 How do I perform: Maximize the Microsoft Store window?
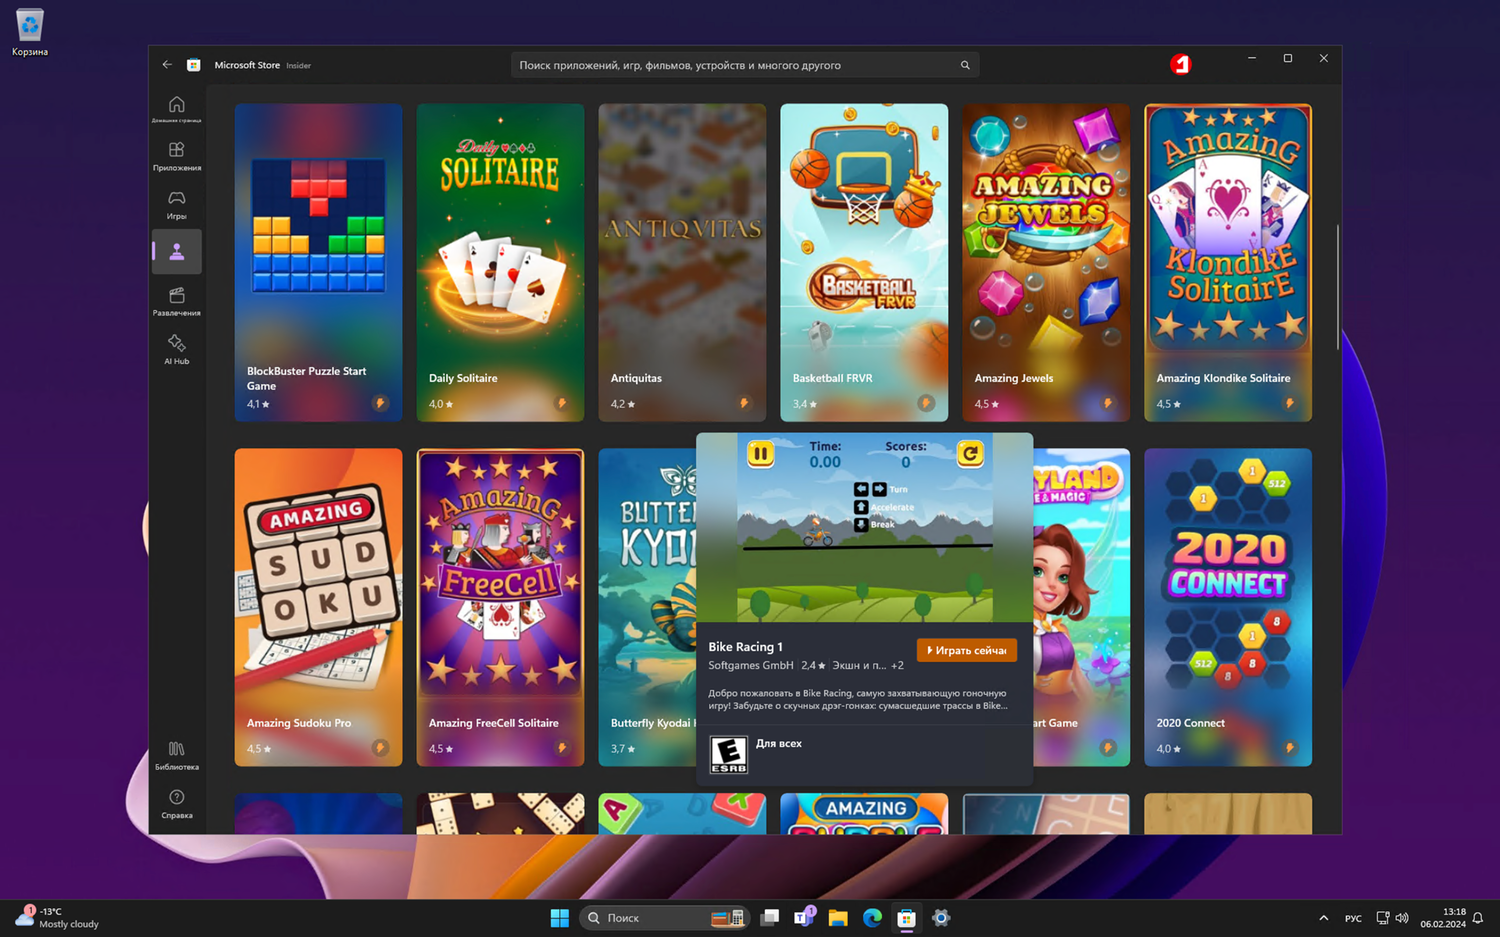tap(1288, 59)
